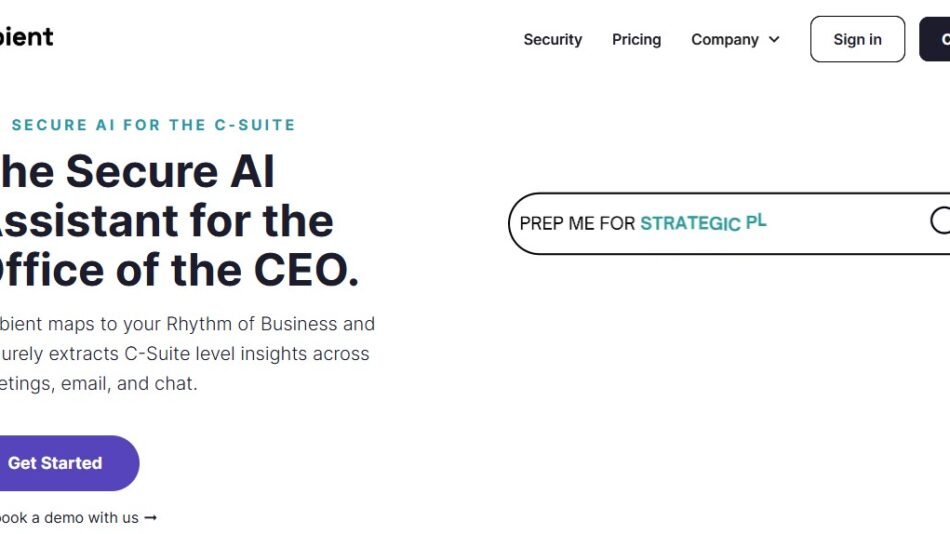Click the purple Get Started button

point(56,463)
